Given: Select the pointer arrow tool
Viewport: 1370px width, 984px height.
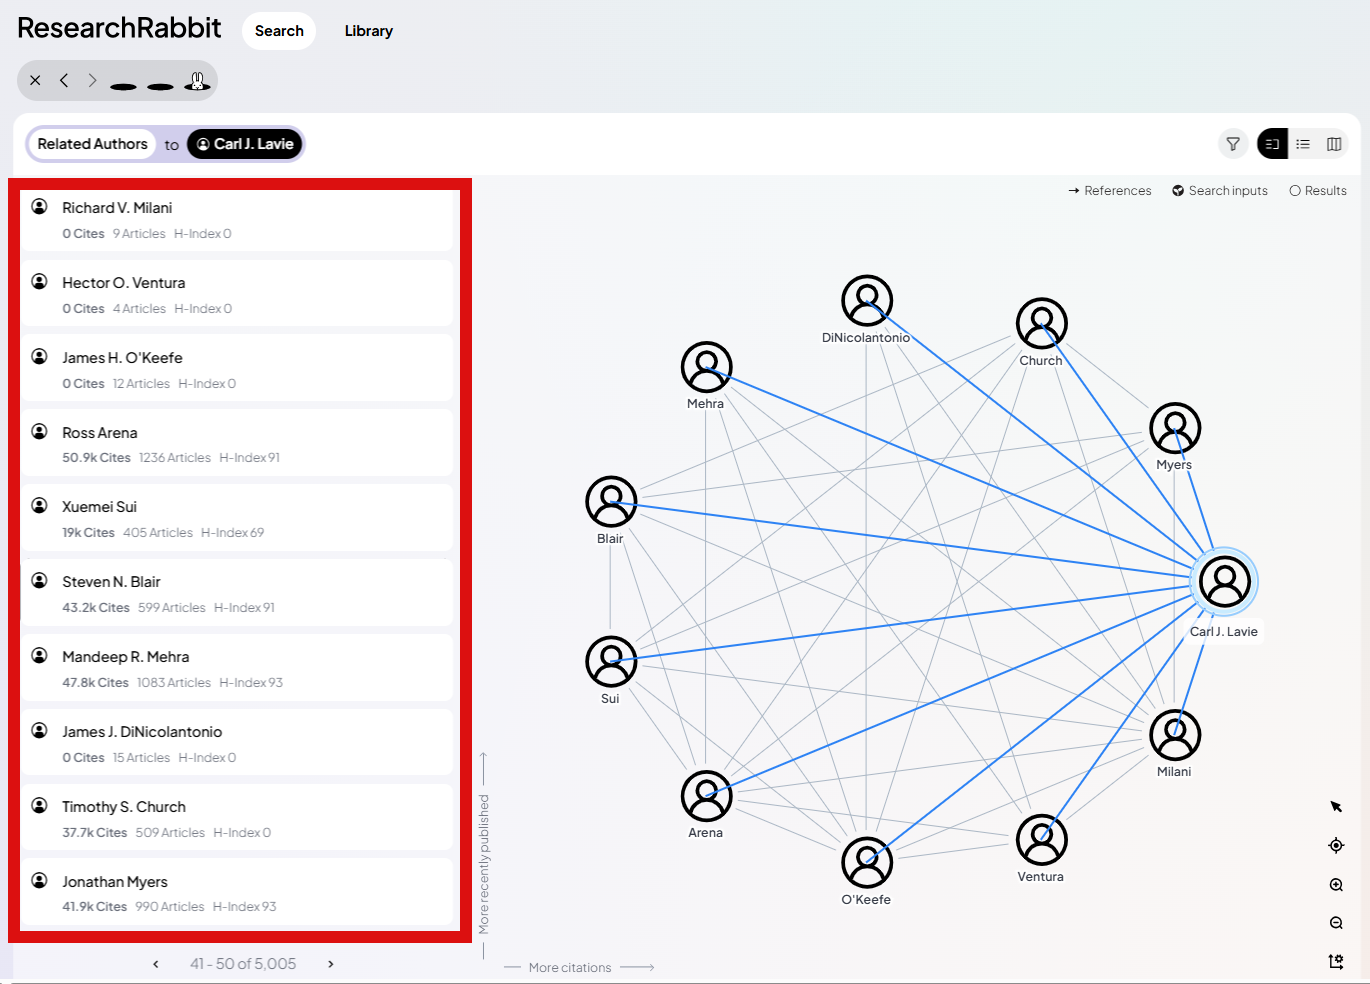Looking at the screenshot, I should (1336, 807).
